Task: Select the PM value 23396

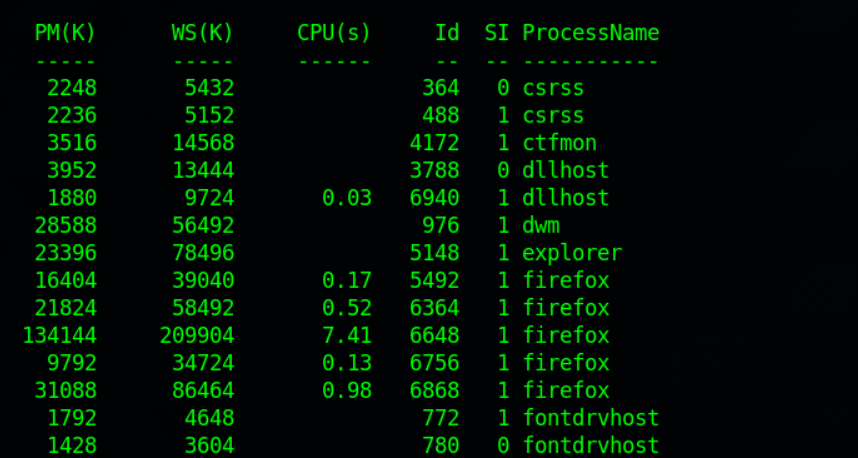Action: 66,253
